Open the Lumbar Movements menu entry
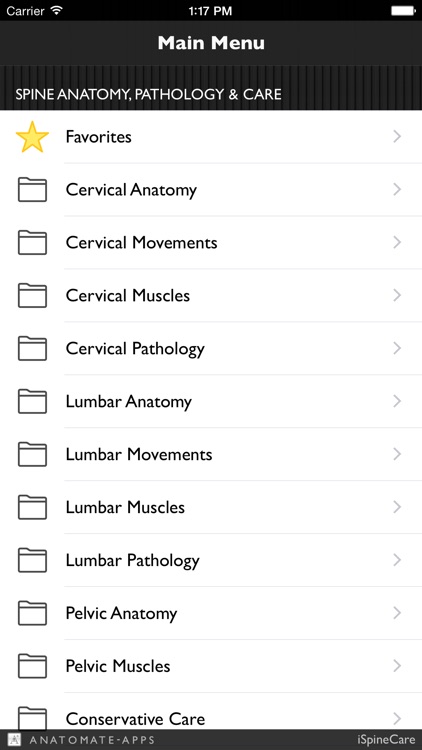This screenshot has height=750, width=422. coord(211,454)
